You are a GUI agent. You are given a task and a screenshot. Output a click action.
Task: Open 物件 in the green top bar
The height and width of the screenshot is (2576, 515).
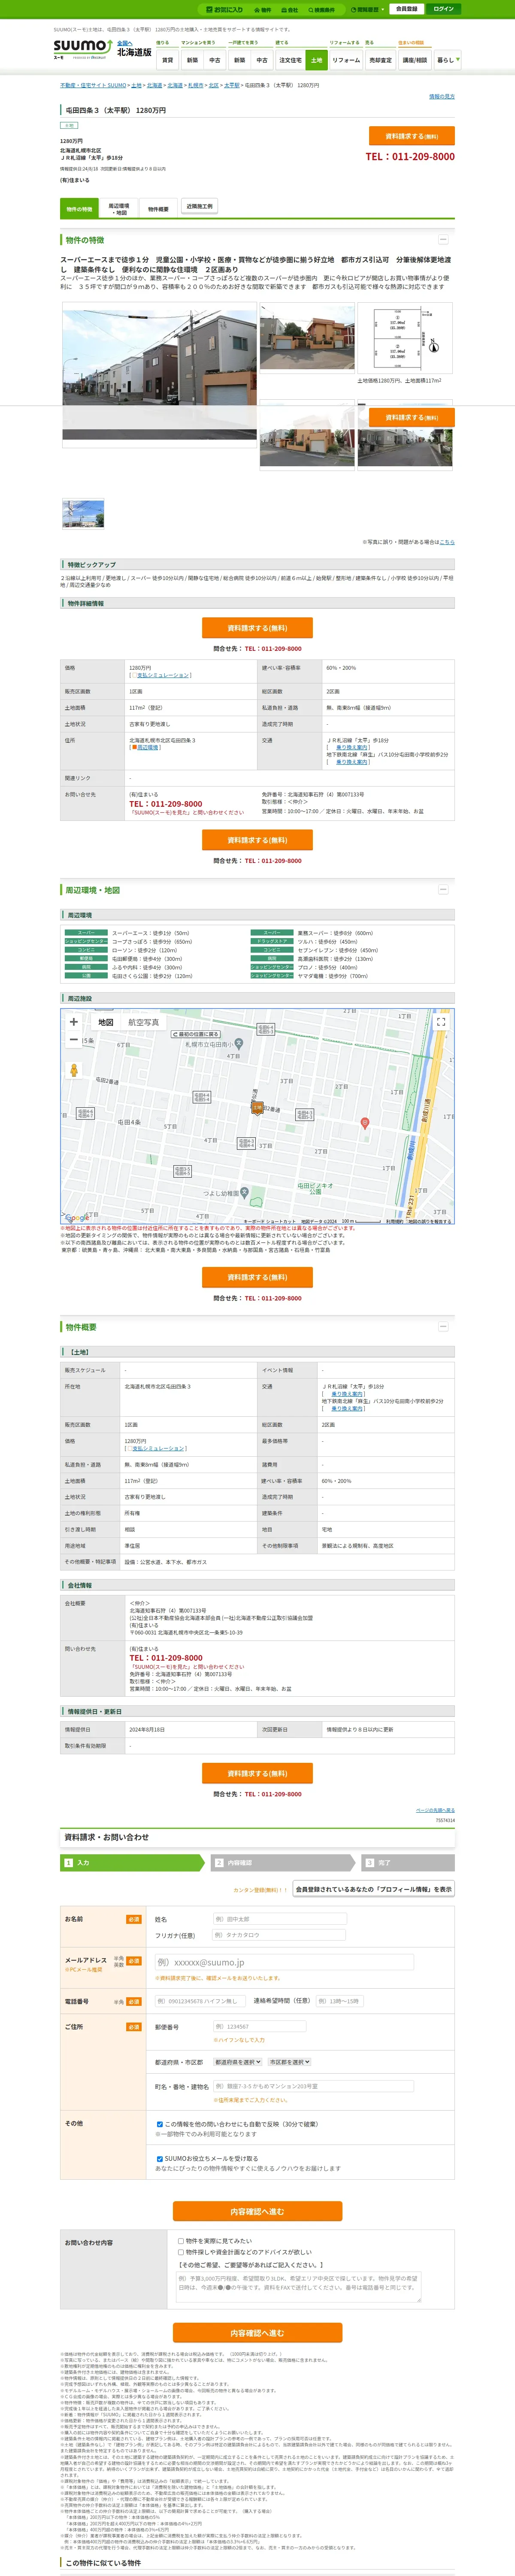click(x=263, y=9)
